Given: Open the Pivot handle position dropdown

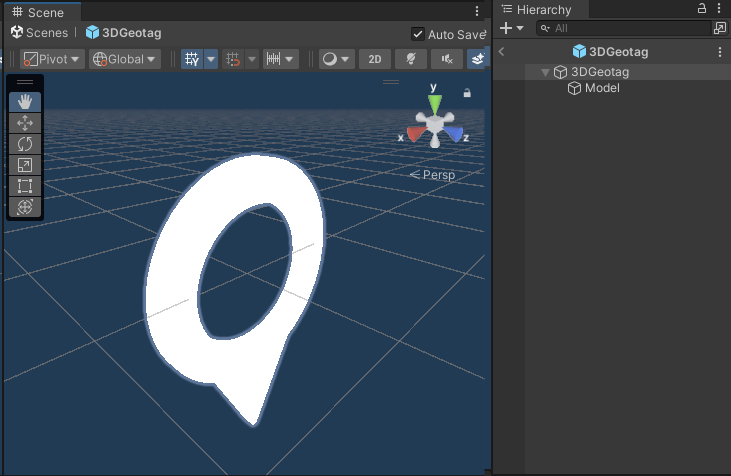Looking at the screenshot, I should pos(53,59).
